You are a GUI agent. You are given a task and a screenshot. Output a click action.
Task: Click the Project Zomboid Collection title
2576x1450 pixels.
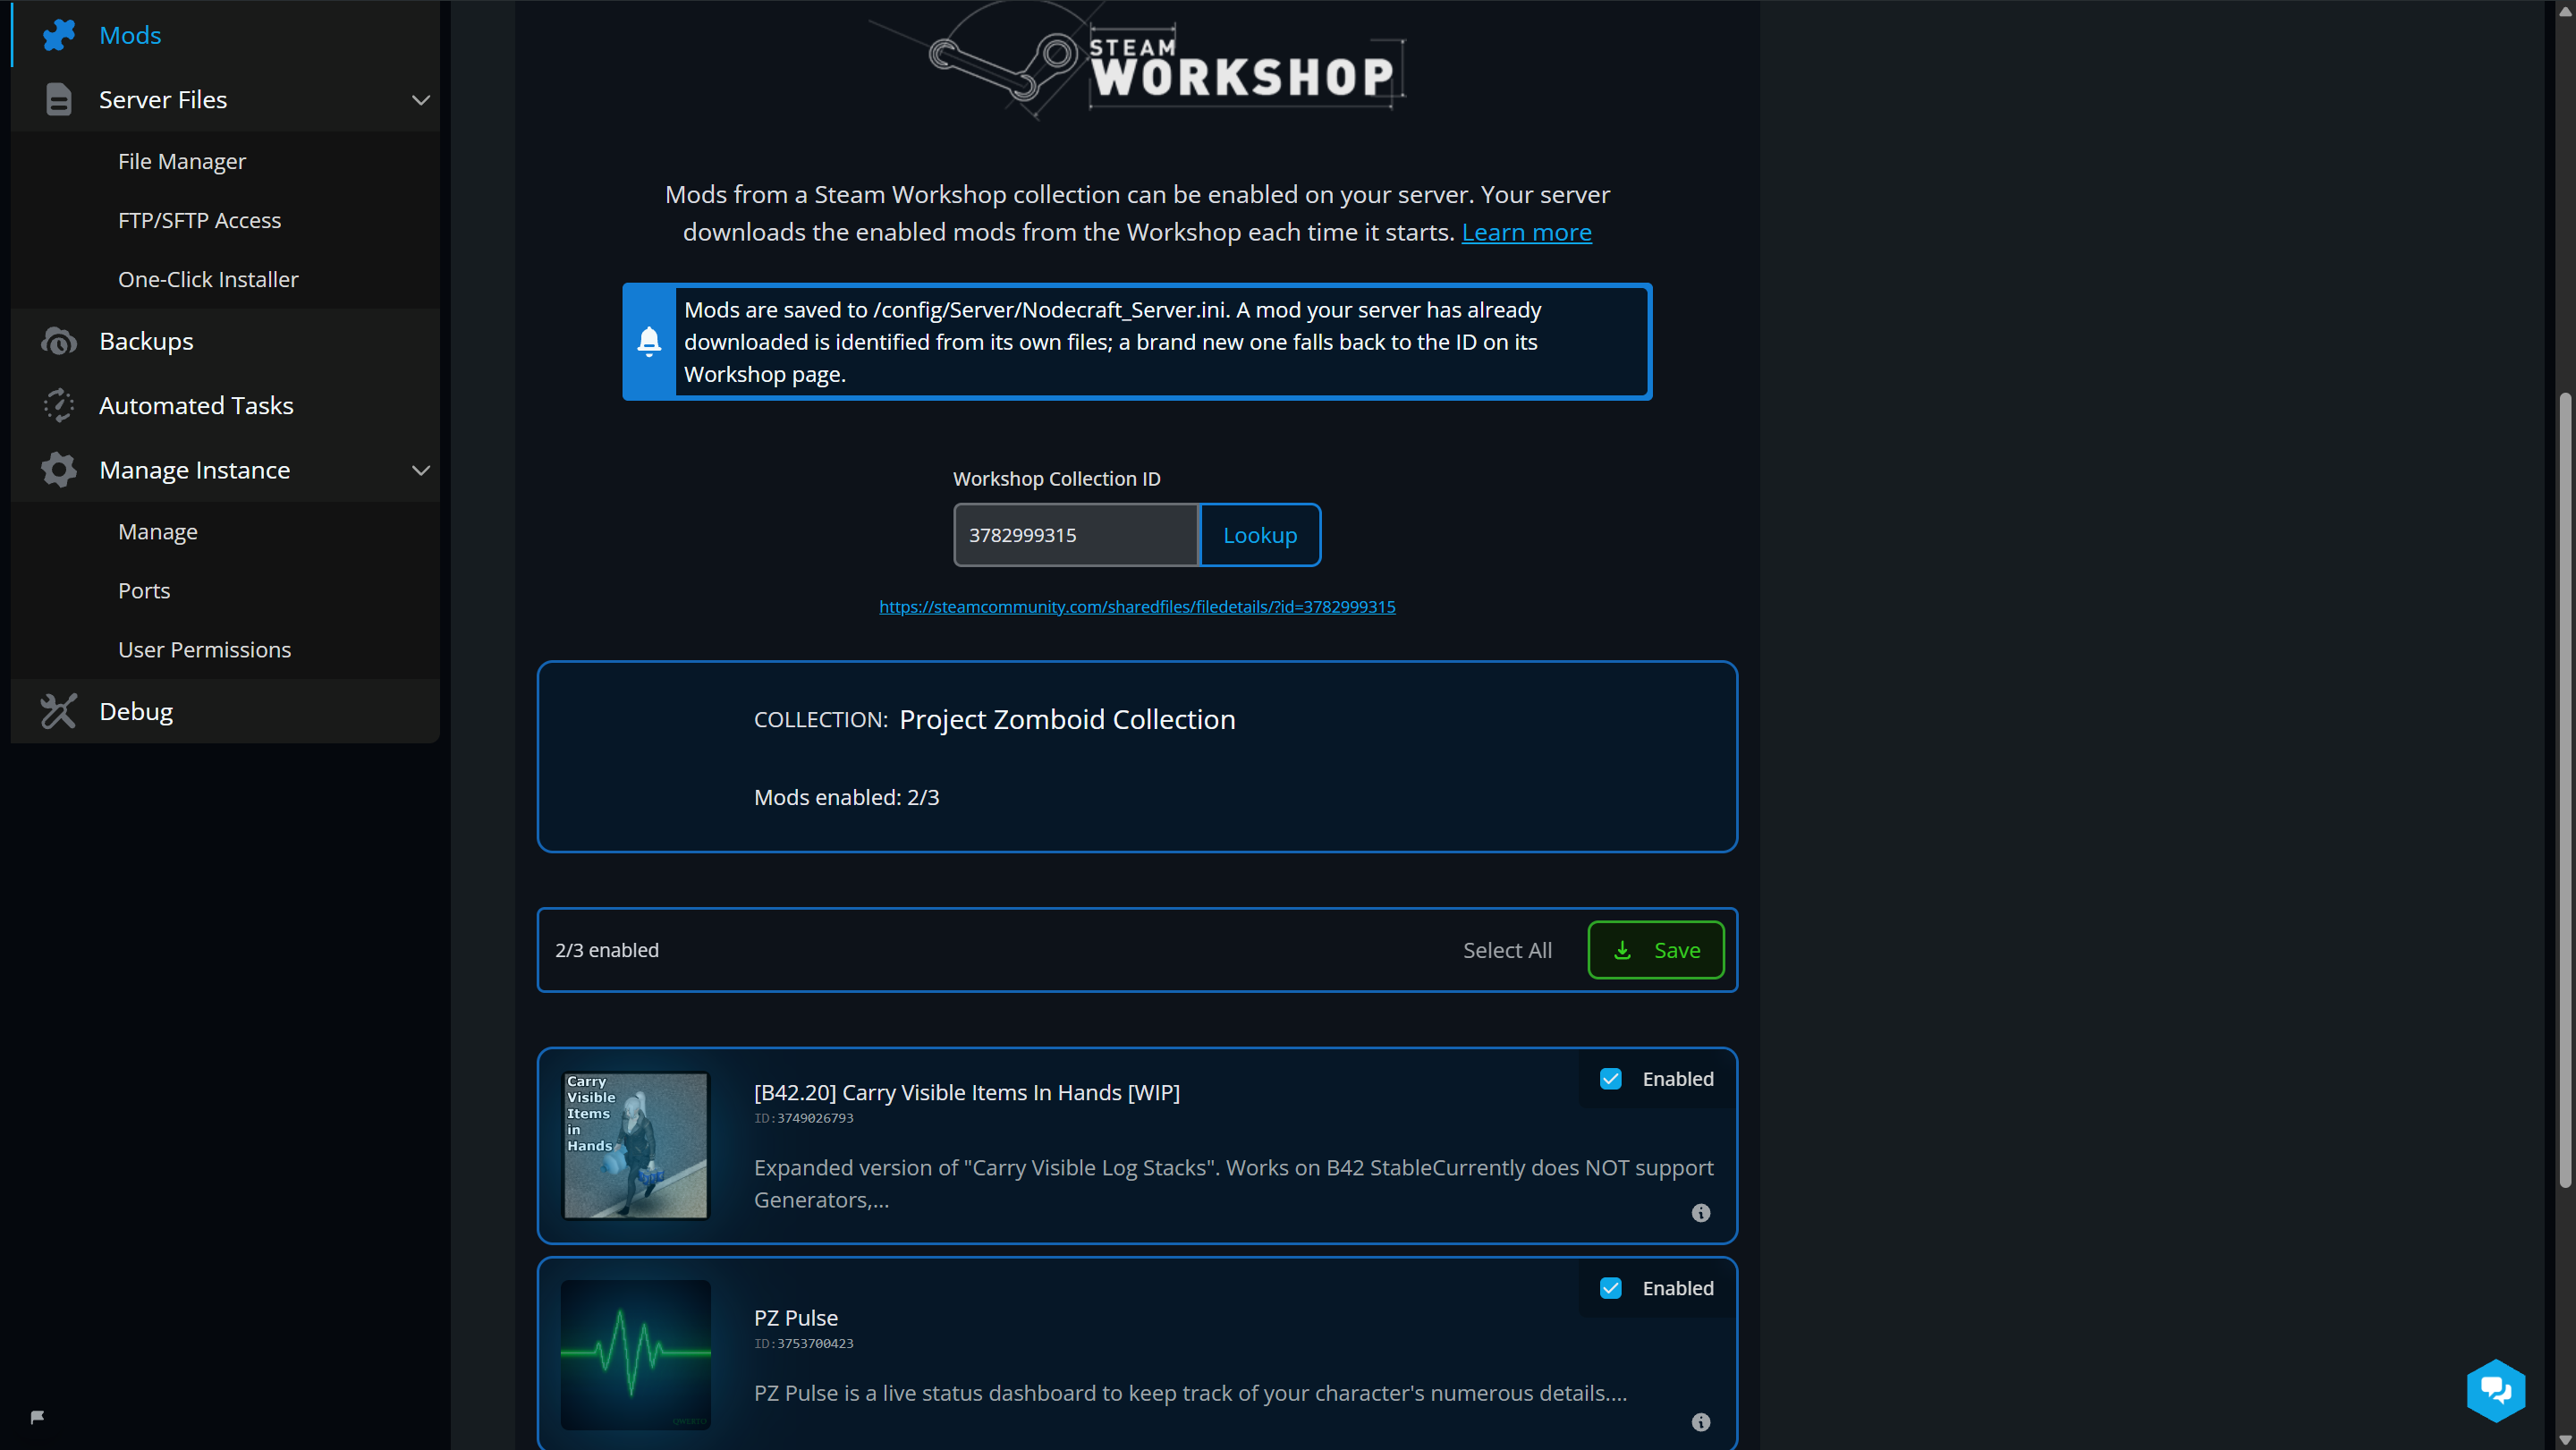pos(1067,719)
